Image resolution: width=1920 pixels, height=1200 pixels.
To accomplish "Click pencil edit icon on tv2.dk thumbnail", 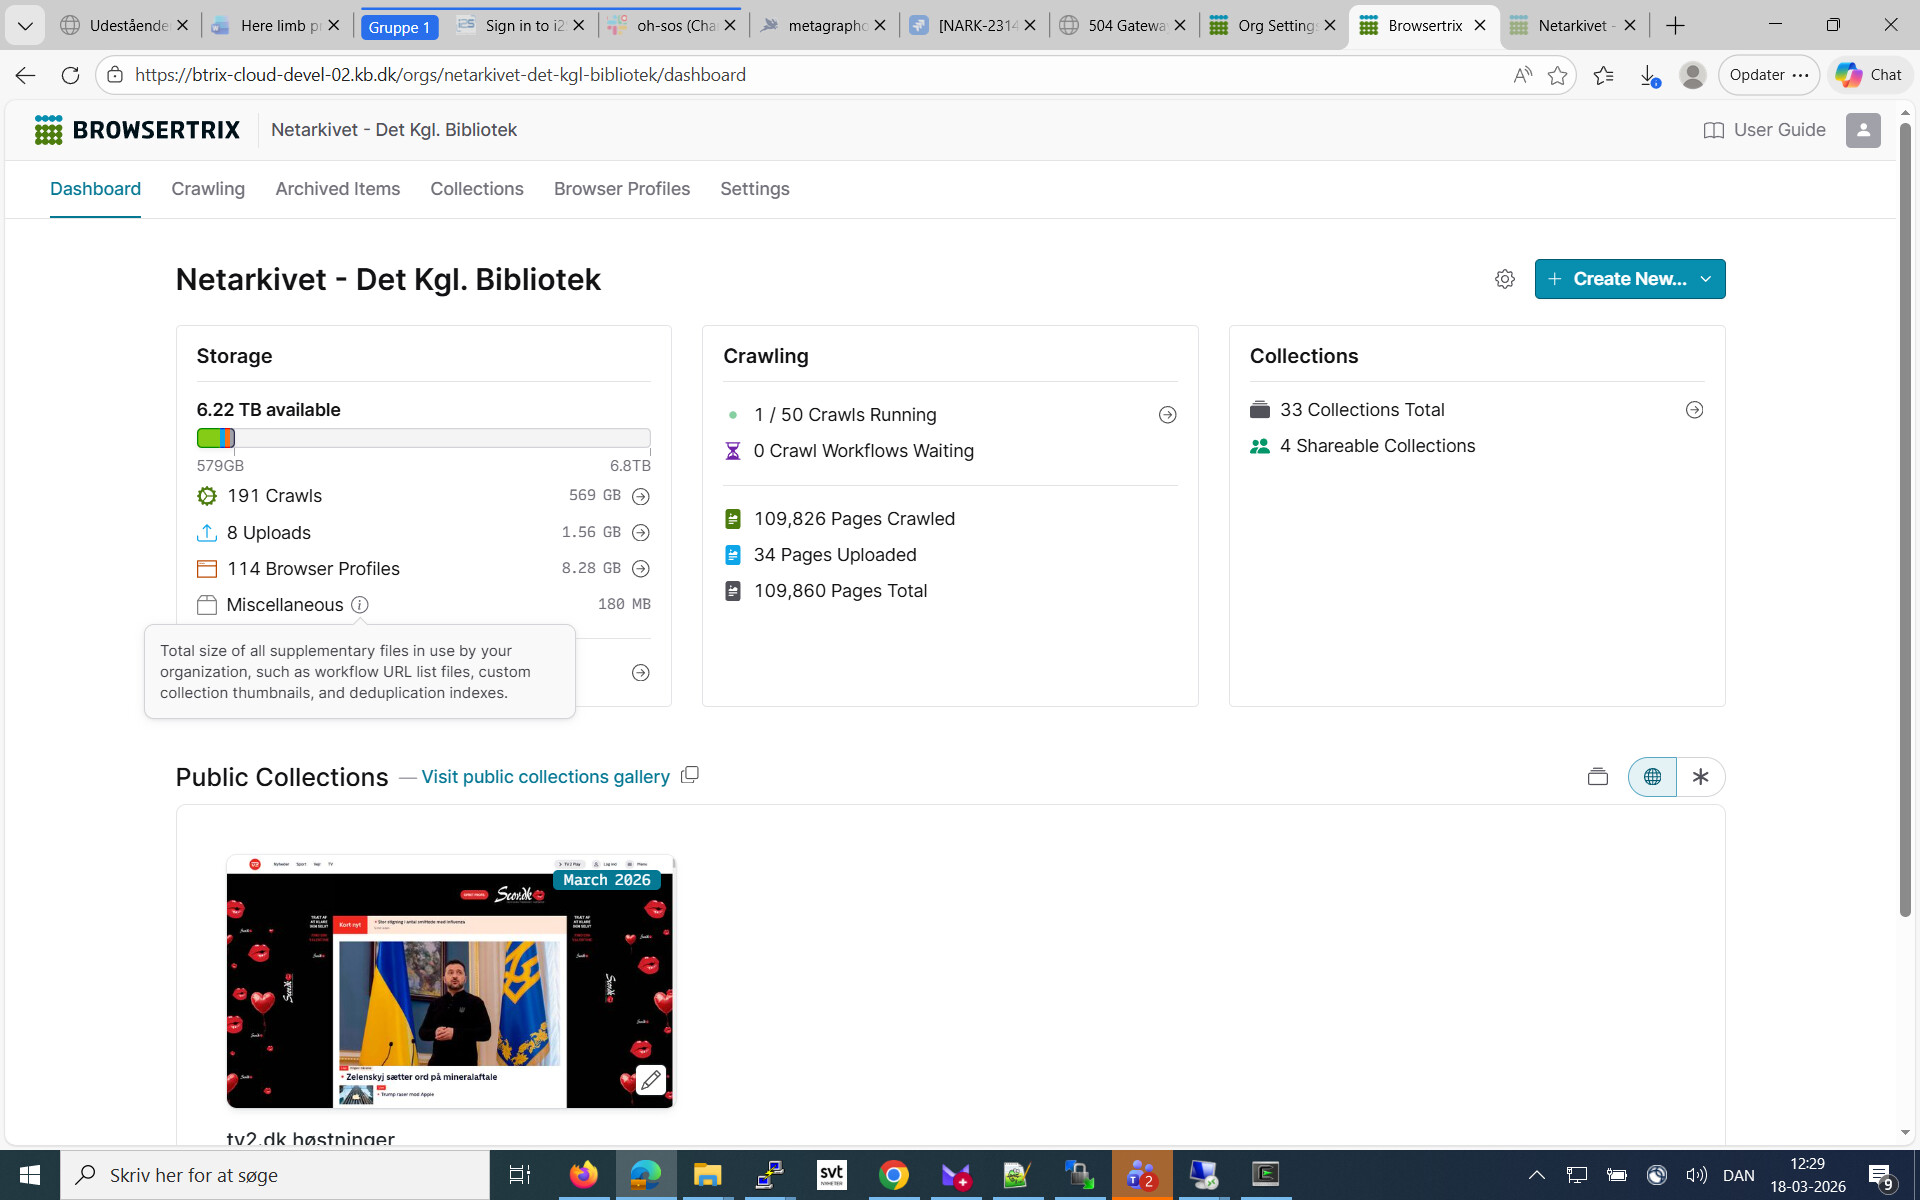I will click(x=651, y=1080).
